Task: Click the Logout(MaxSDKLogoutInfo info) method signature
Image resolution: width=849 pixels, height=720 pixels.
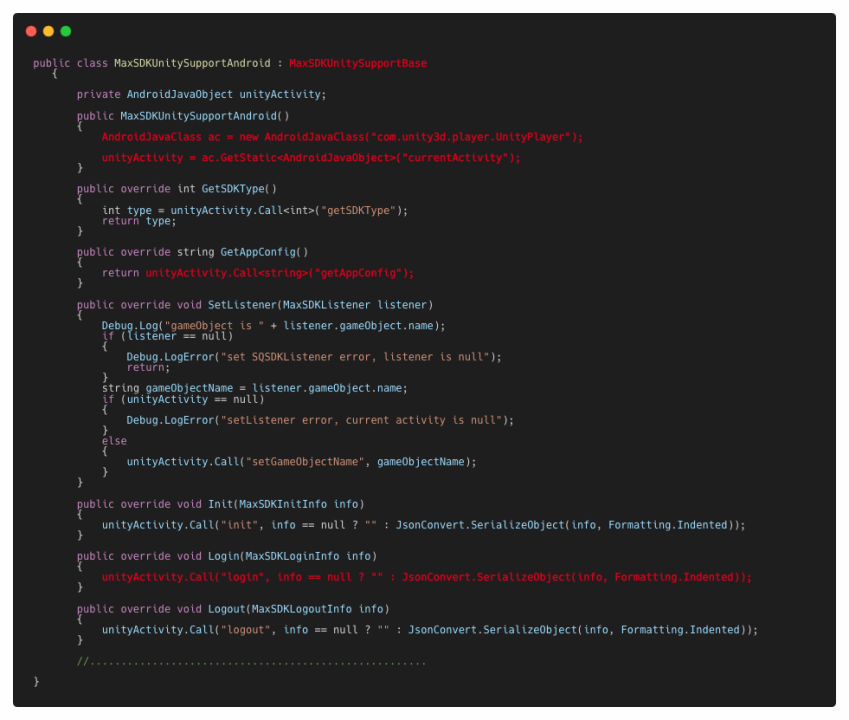Action: [233, 609]
